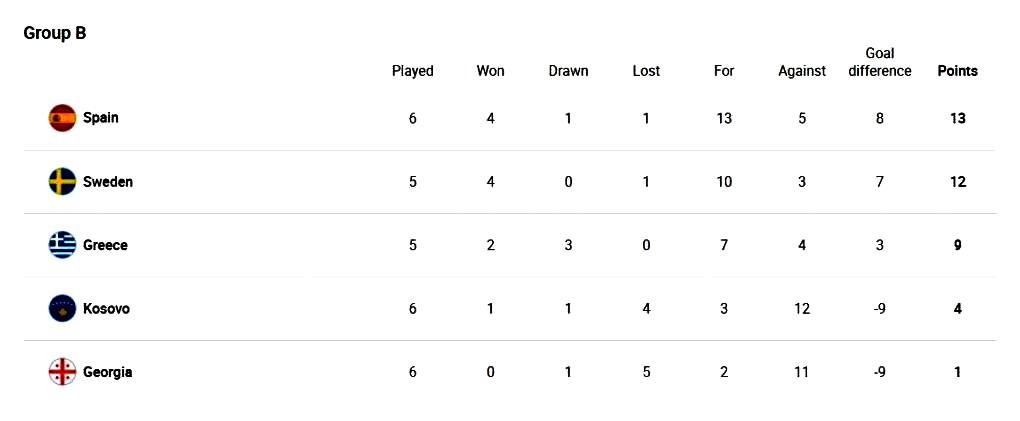Open the Greece team name
The image size is (1020, 421).
(105, 245)
